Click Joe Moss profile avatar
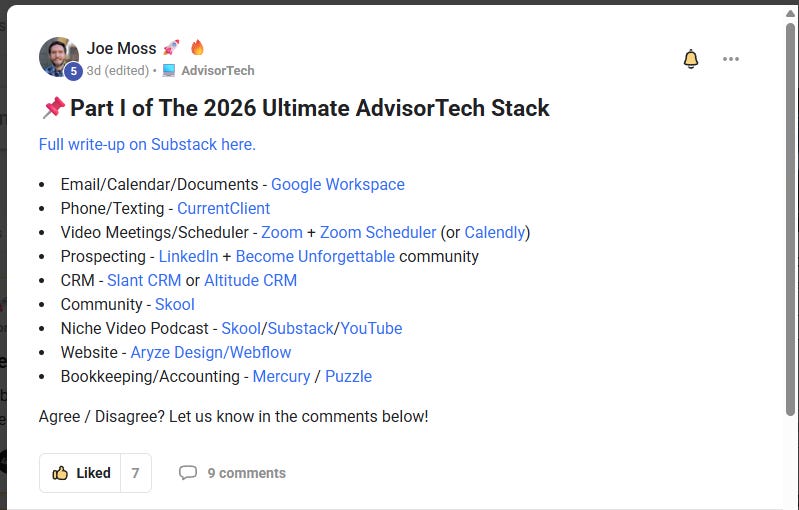Viewport: 799px width, 510px height. [59, 57]
